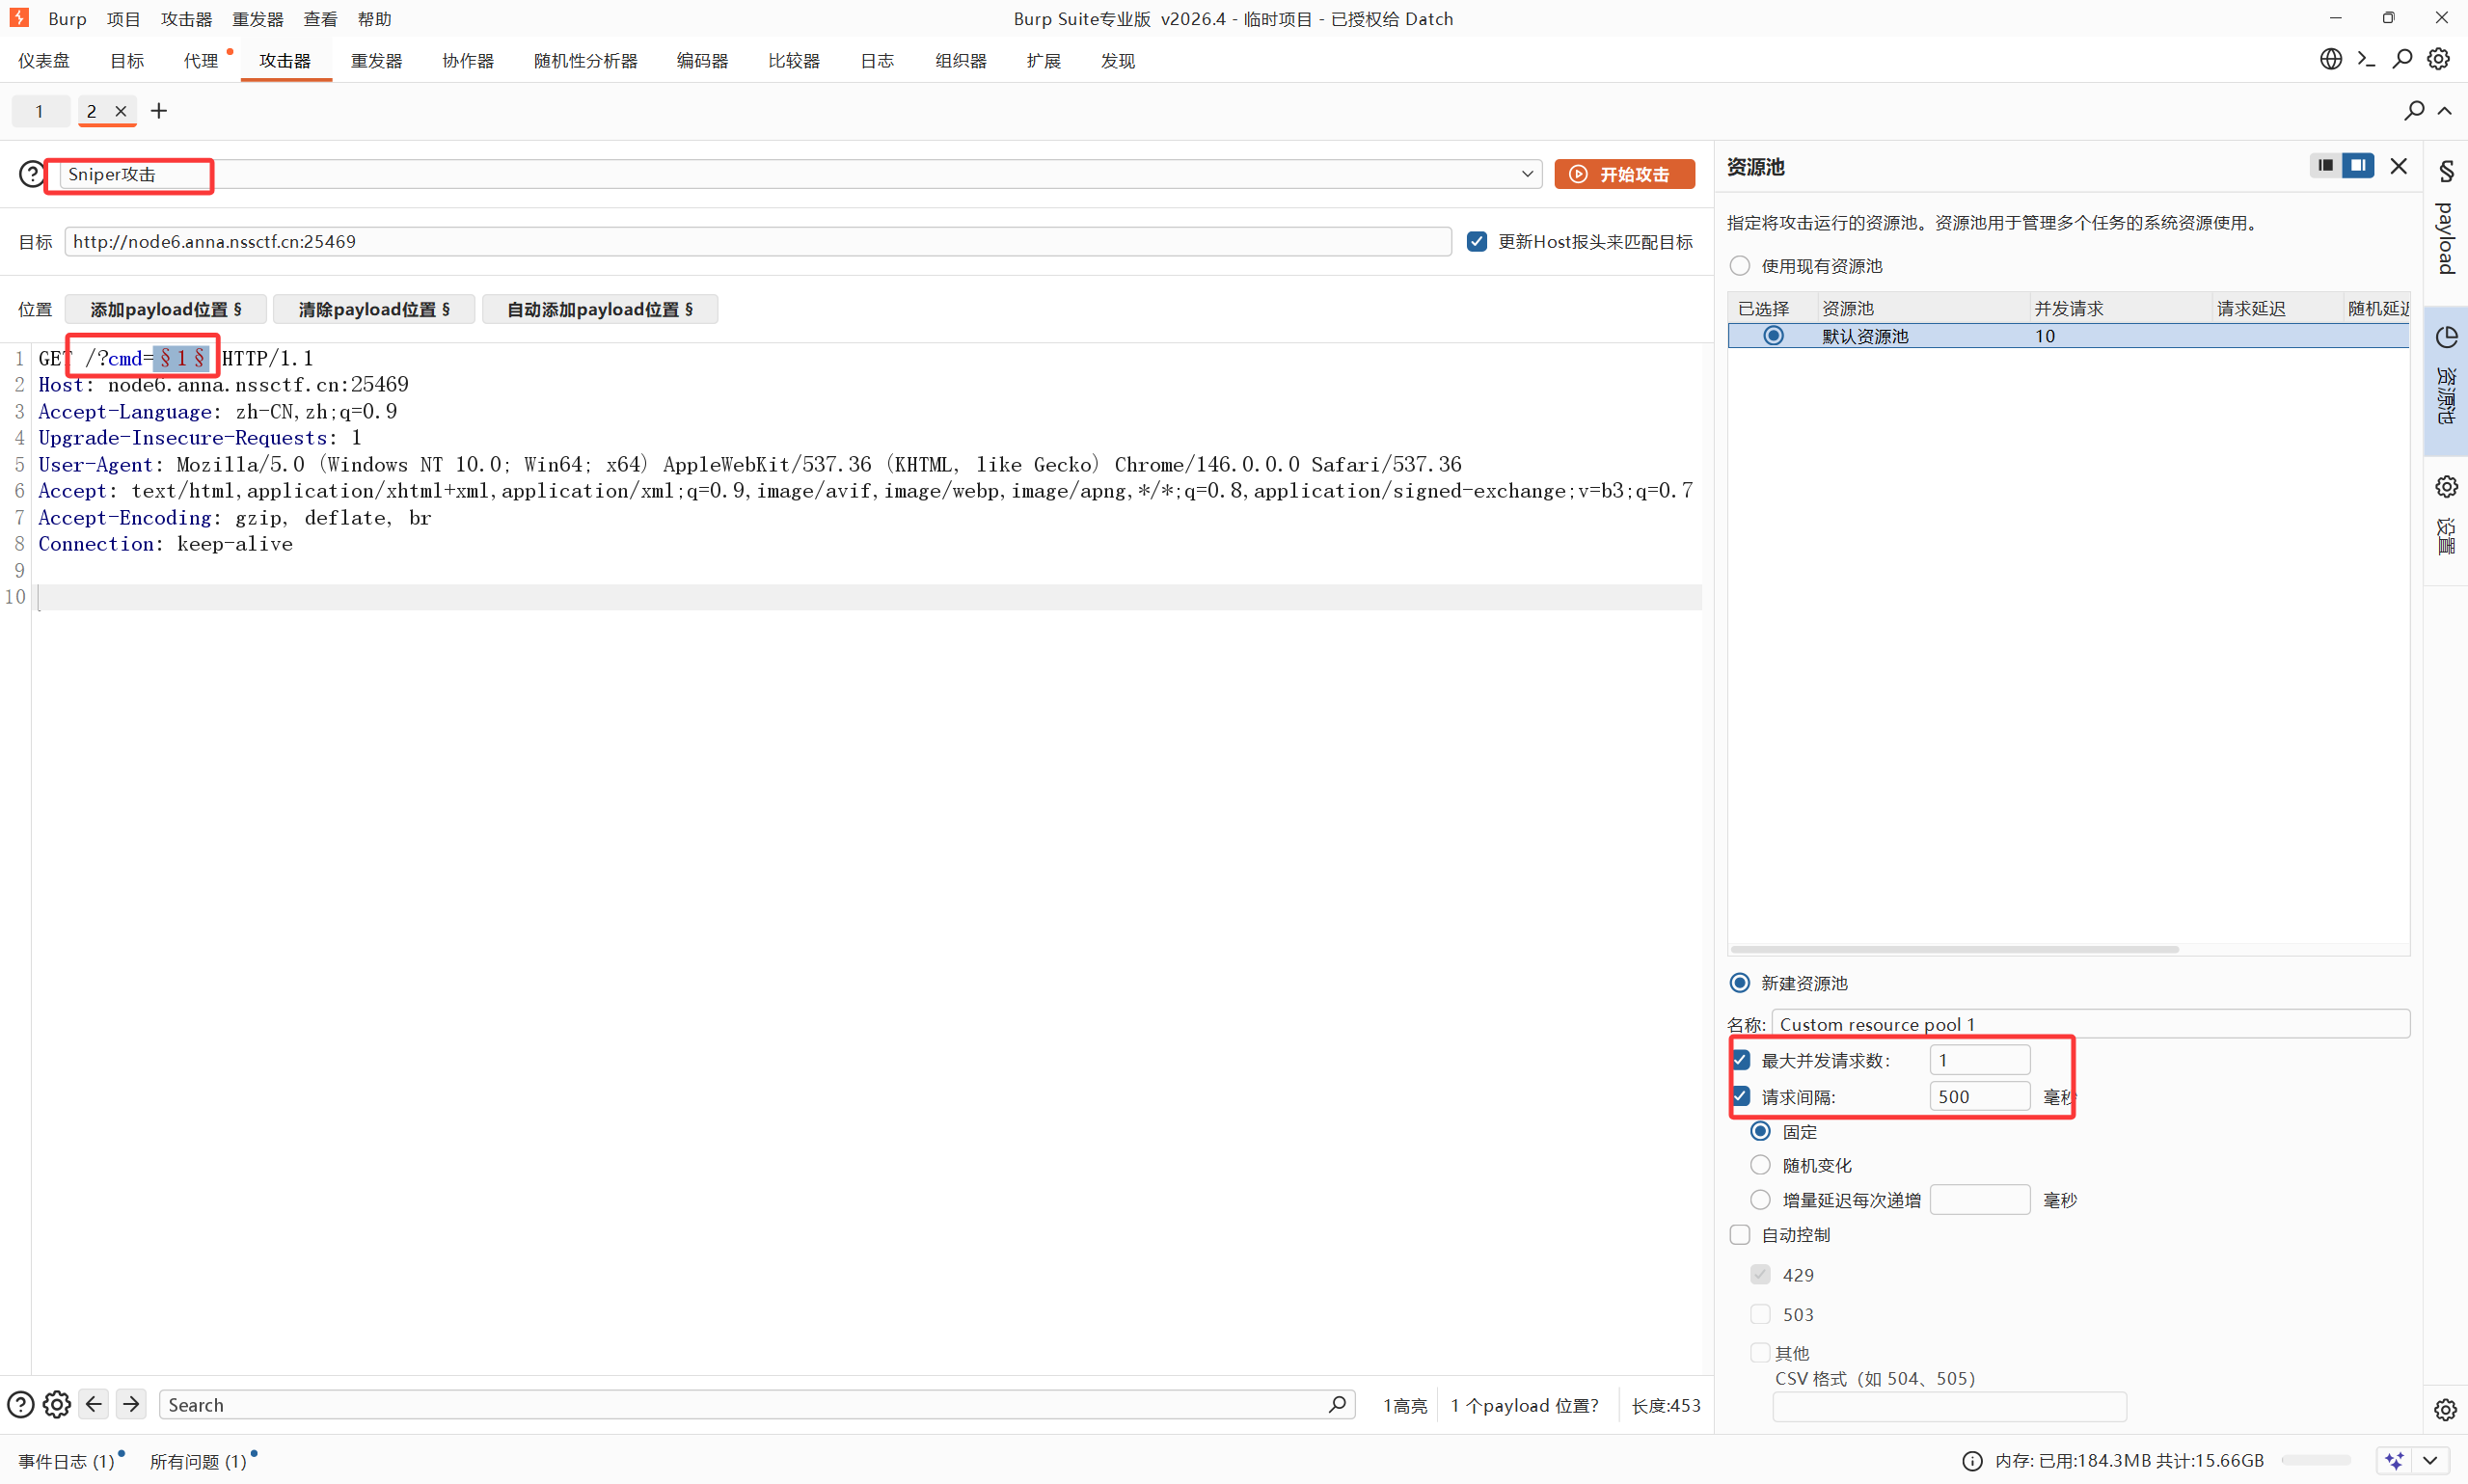Select the random variation delay option

pyautogui.click(x=1761, y=1165)
